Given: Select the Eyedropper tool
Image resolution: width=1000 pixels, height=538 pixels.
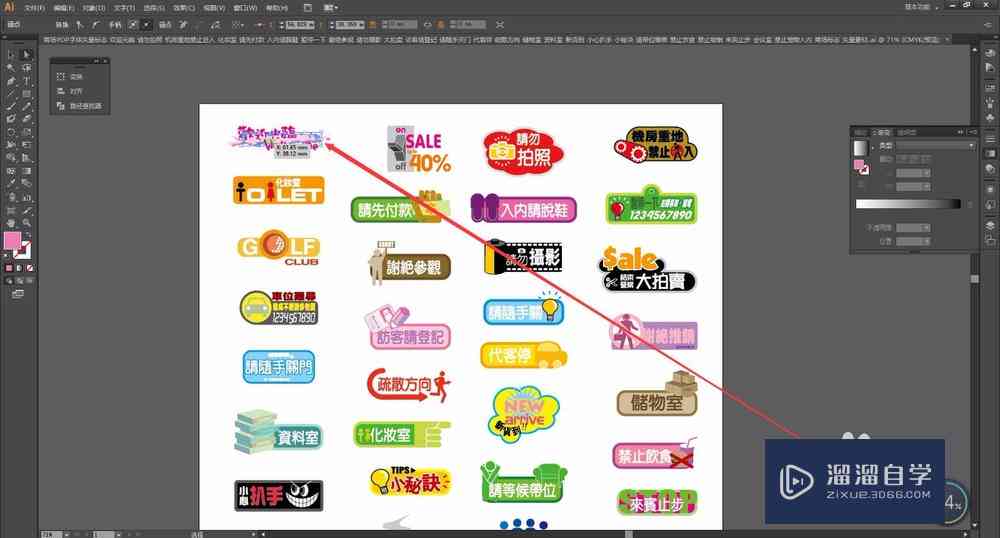Looking at the screenshot, I should (x=10, y=184).
